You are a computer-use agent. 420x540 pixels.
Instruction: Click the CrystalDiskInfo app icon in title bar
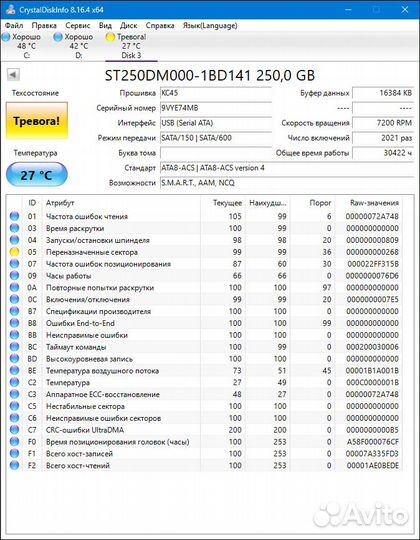point(10,10)
